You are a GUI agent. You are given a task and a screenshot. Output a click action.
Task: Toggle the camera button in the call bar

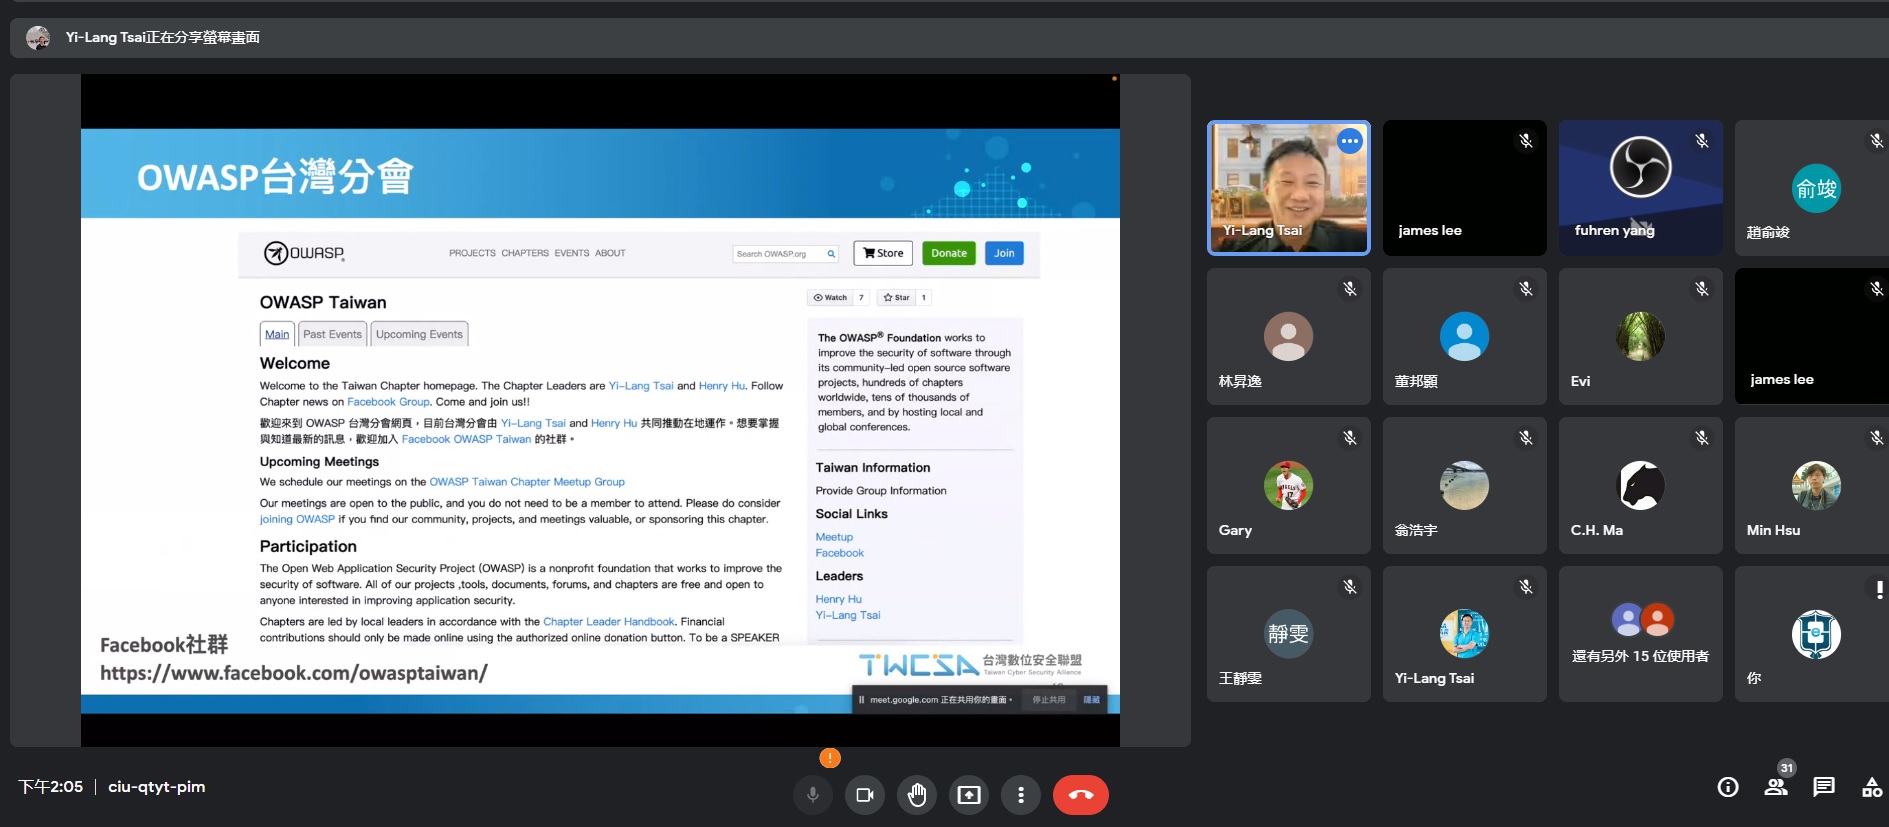865,795
